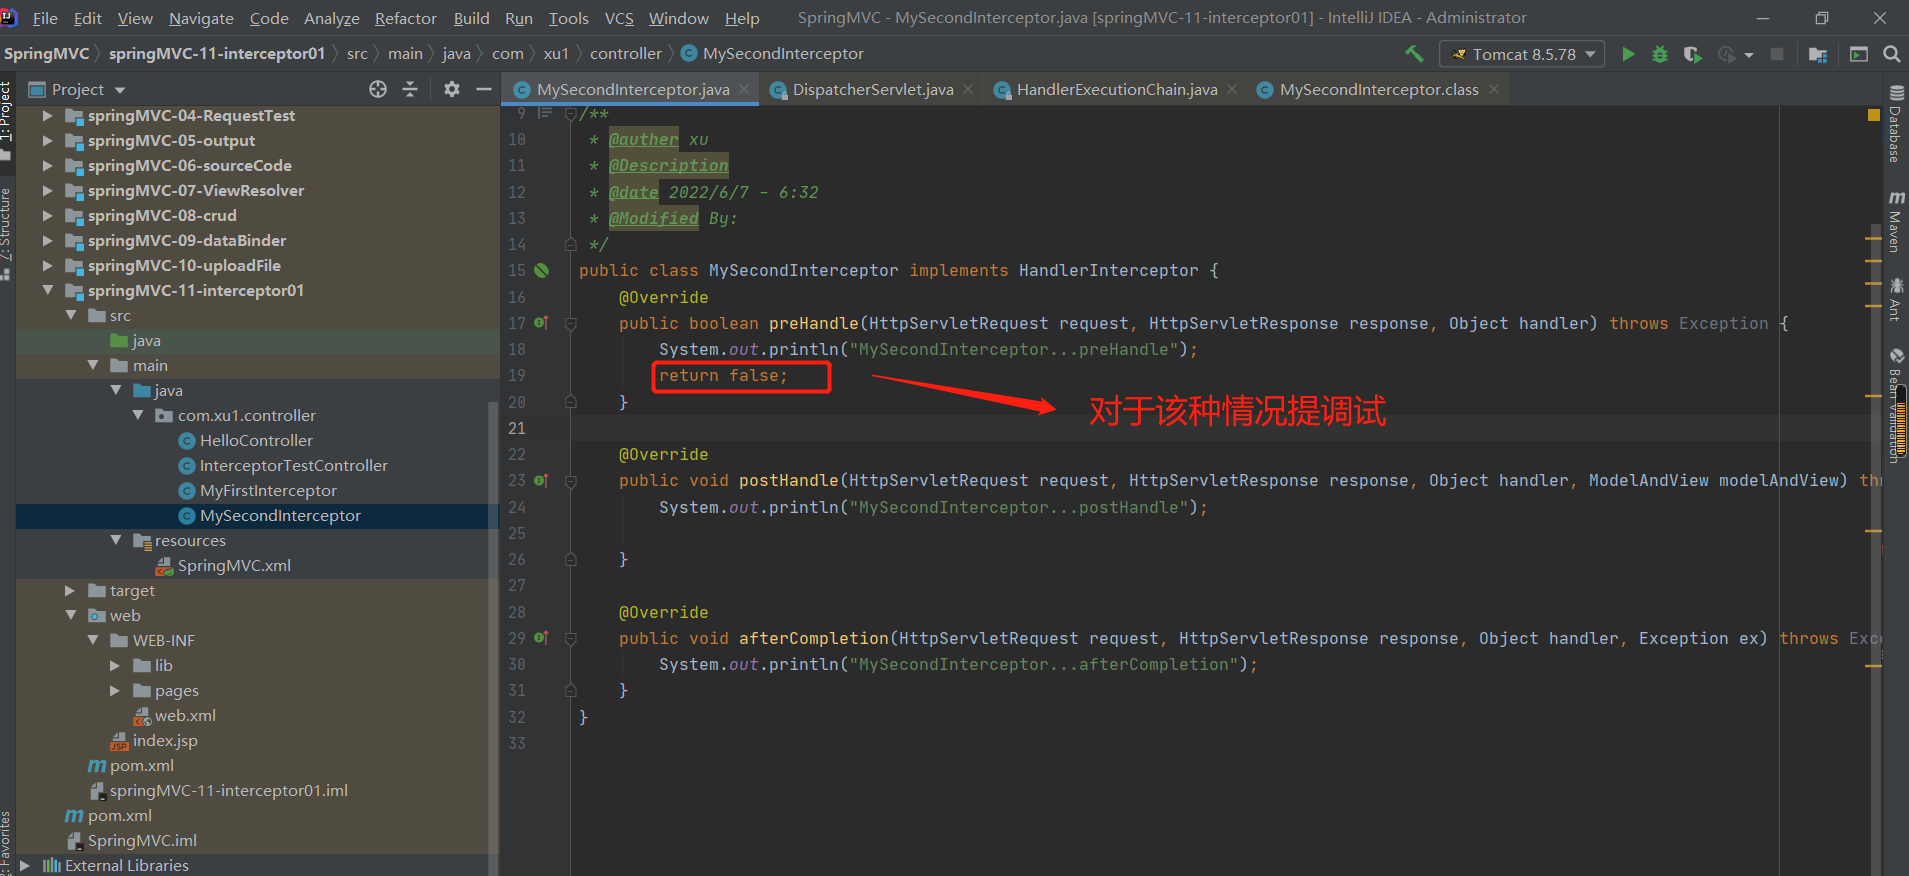Viewport: 1909px width, 876px height.
Task: Expand the springMVC-08-crud module
Action: [x=47, y=215]
